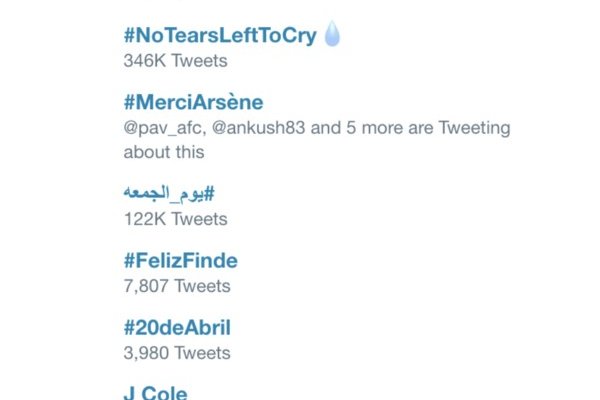Image resolution: width=600 pixels, height=400 pixels.
Task: Click "Tweets" label beneath #20deAbril
Action: coord(204,353)
